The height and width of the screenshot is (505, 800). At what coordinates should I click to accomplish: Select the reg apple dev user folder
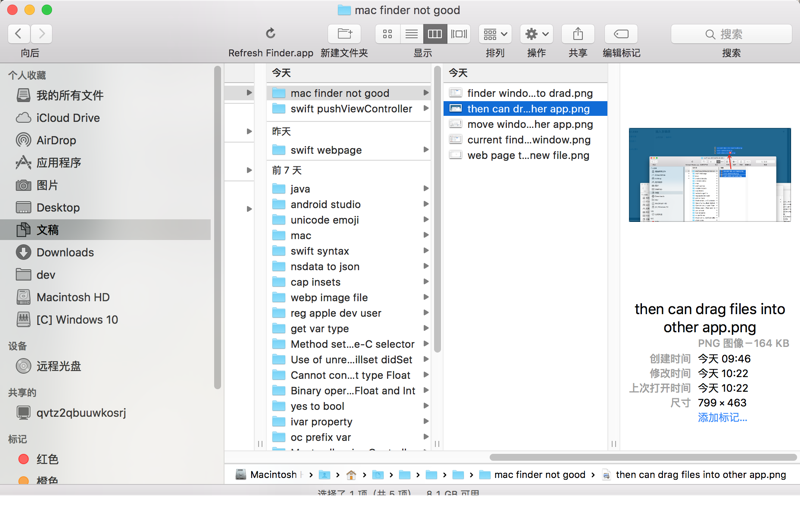click(349, 313)
